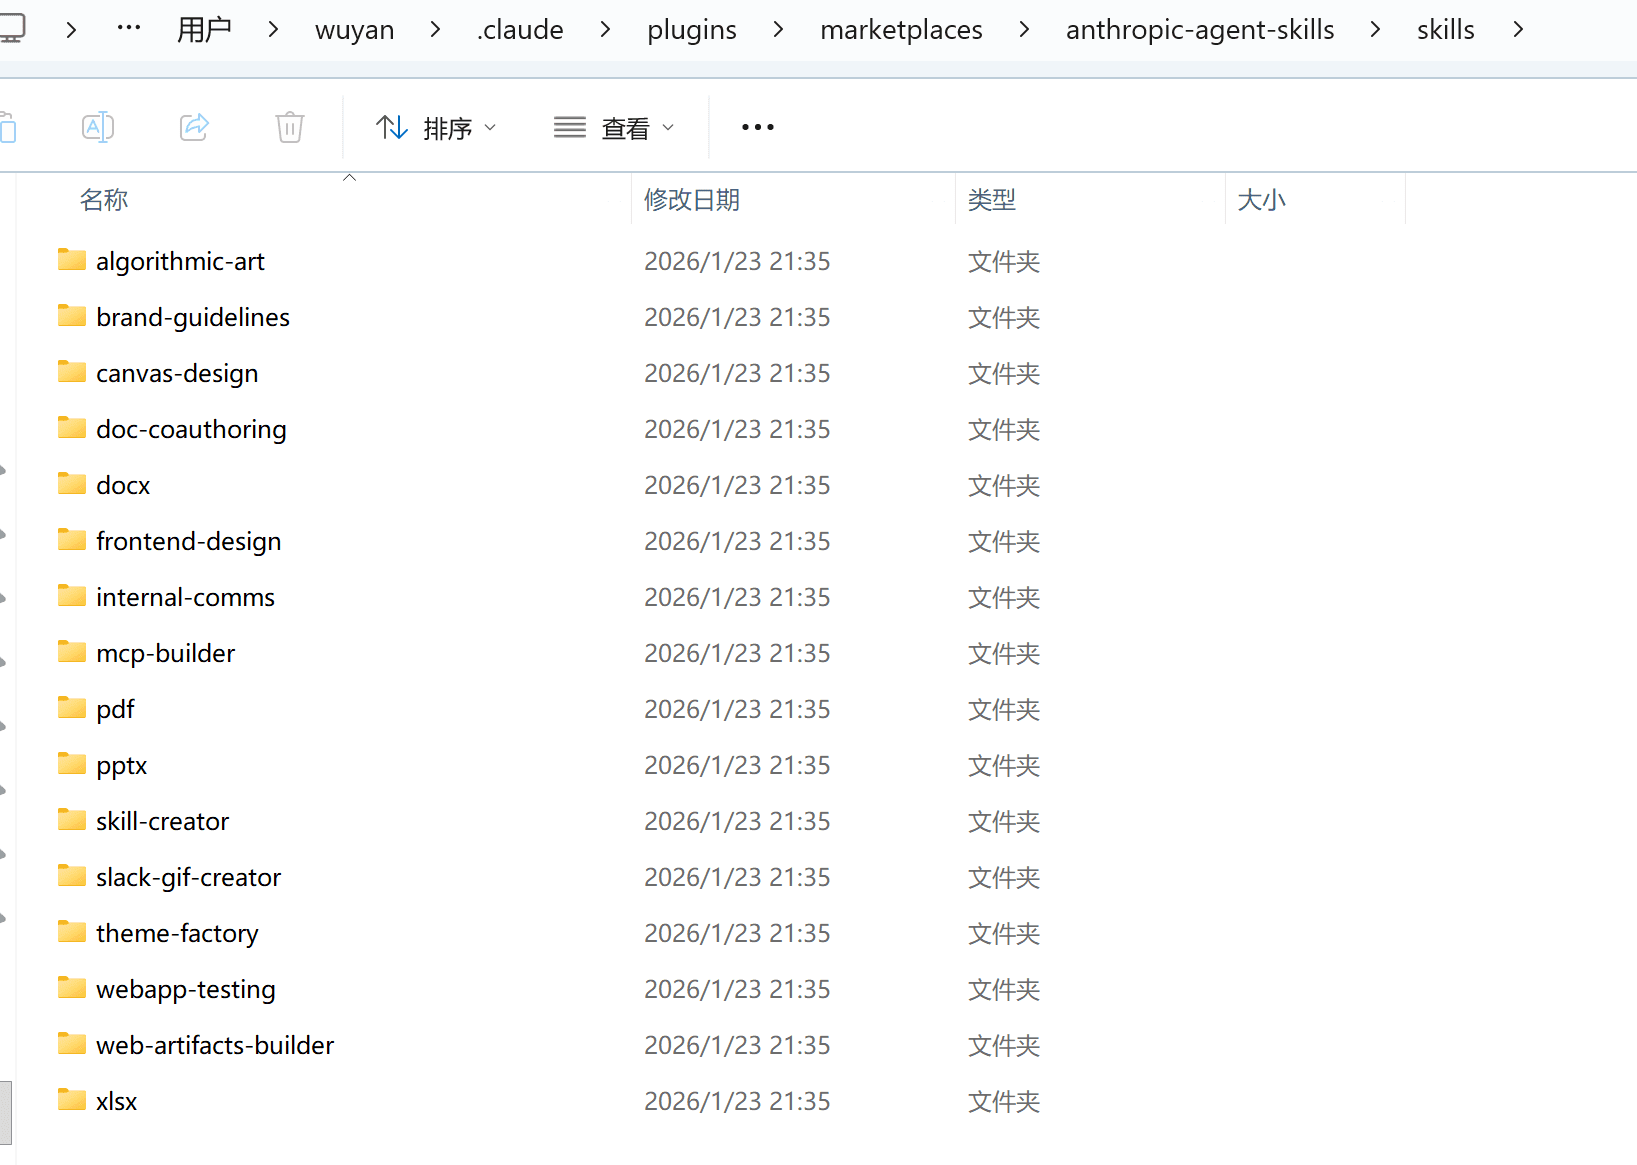
Task: Go to anthropic-agent-skills breadcrumb segment
Action: (x=1199, y=30)
